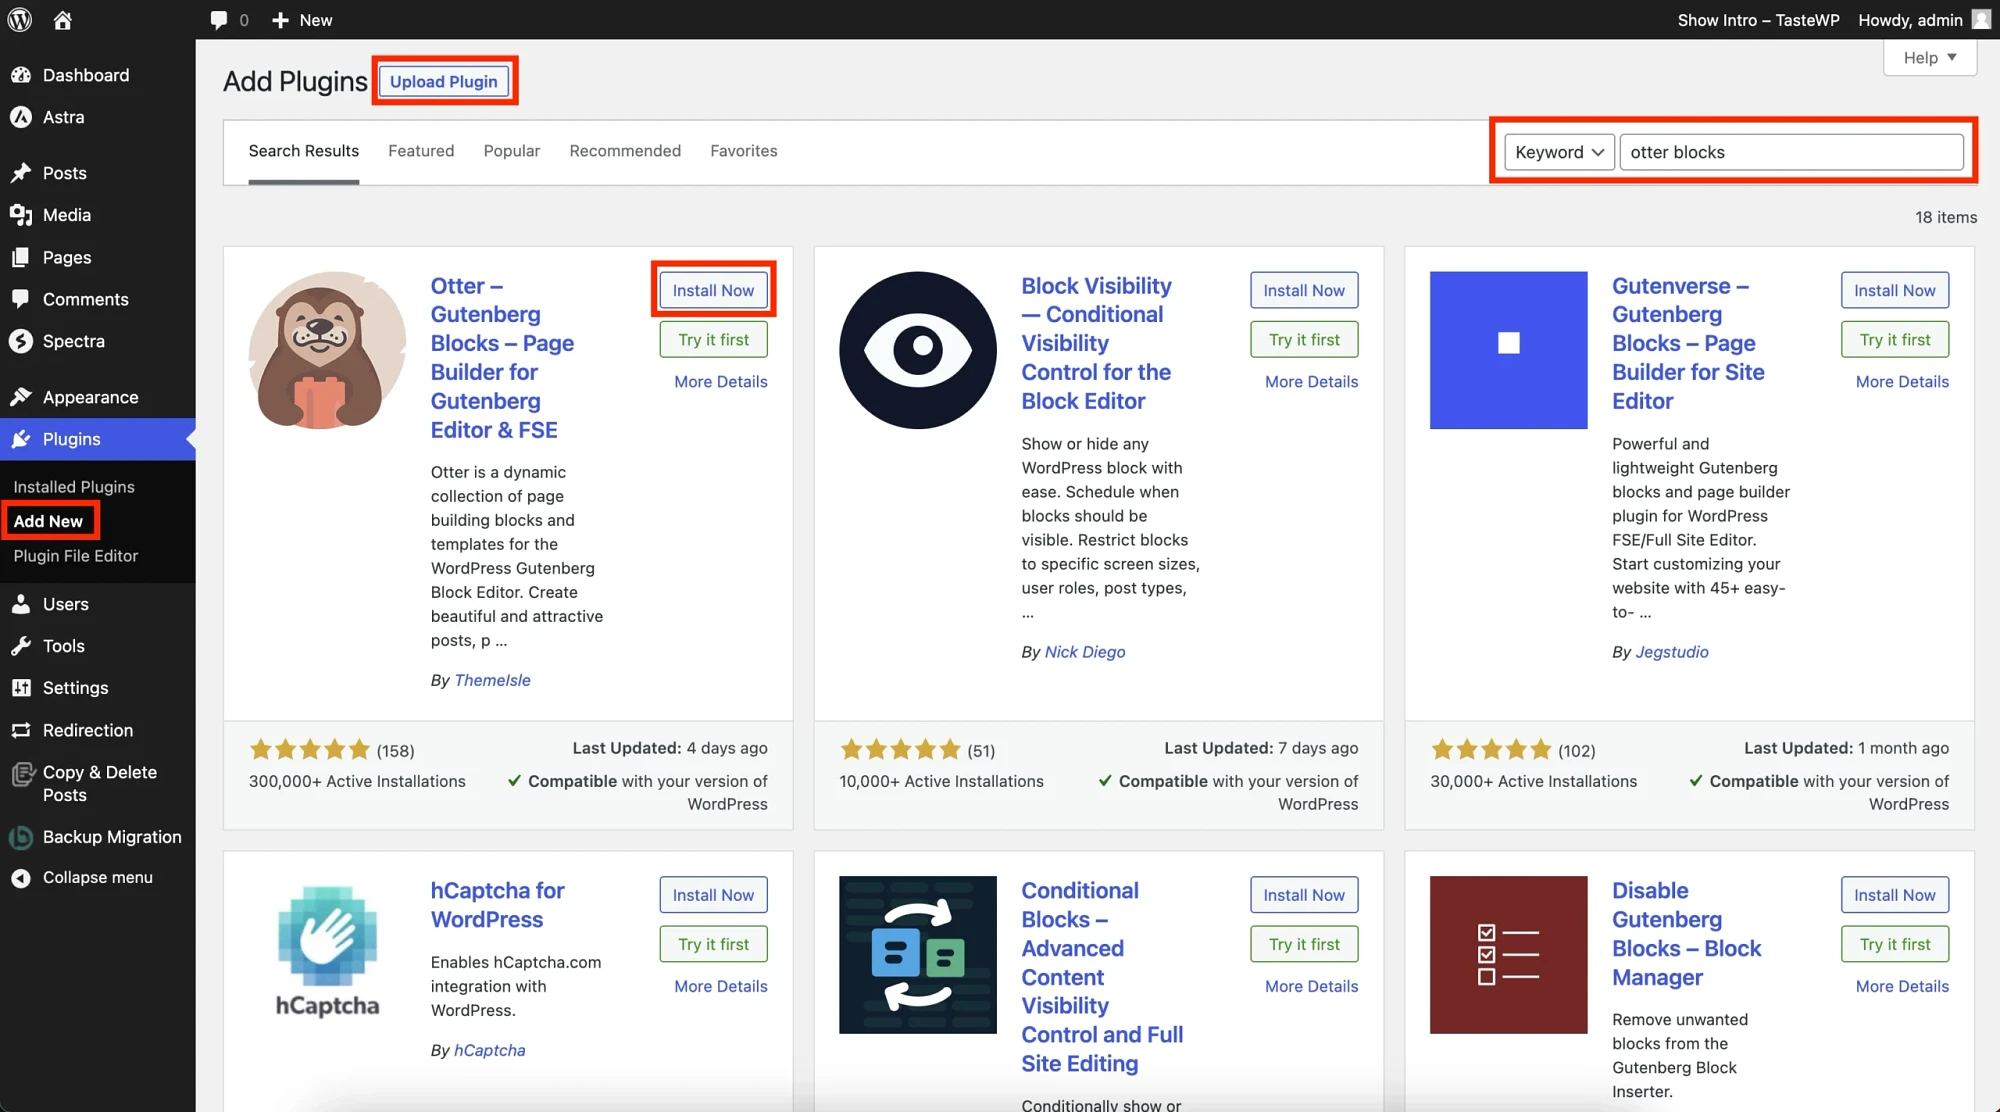The image size is (2000, 1112).
Task: Click the Conditional Blocks plugin icon thumbnail
Action: tap(917, 953)
